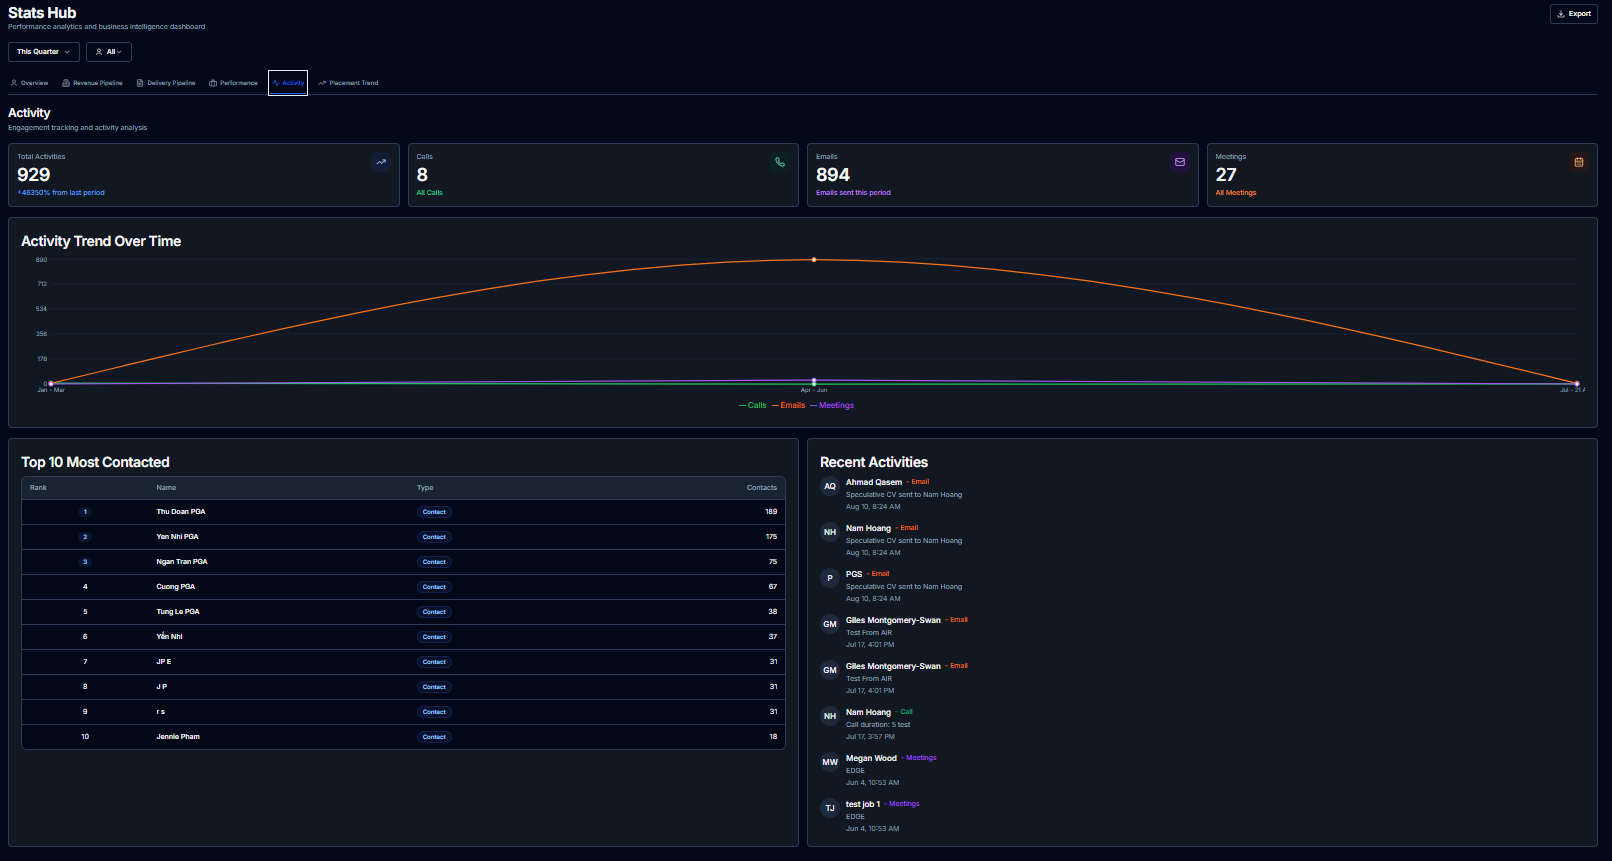
Task: Go to the Performance tab
Action: coord(233,83)
